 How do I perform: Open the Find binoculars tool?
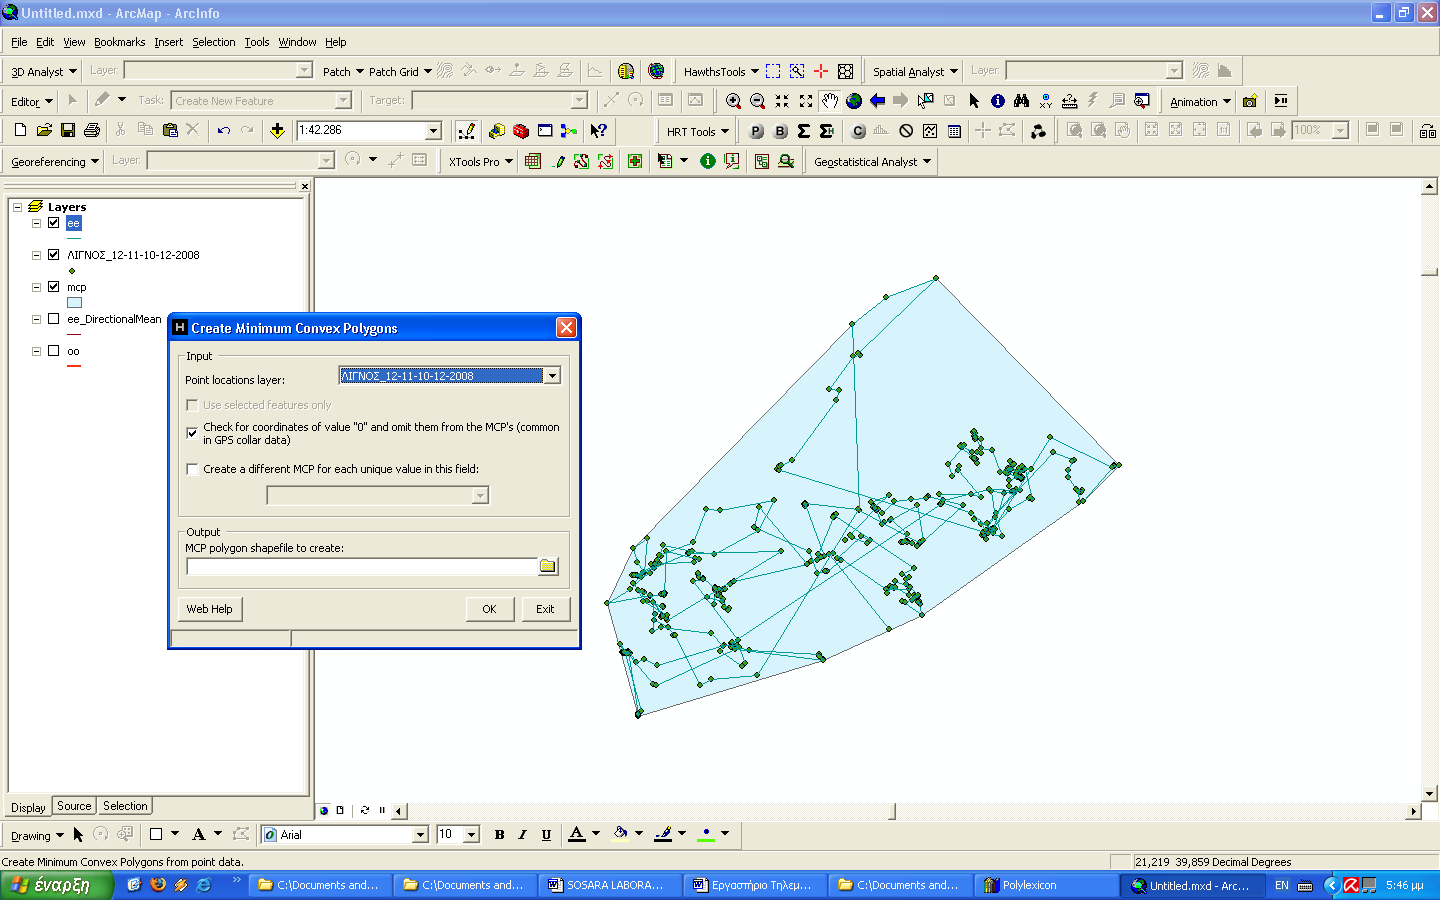[1021, 101]
